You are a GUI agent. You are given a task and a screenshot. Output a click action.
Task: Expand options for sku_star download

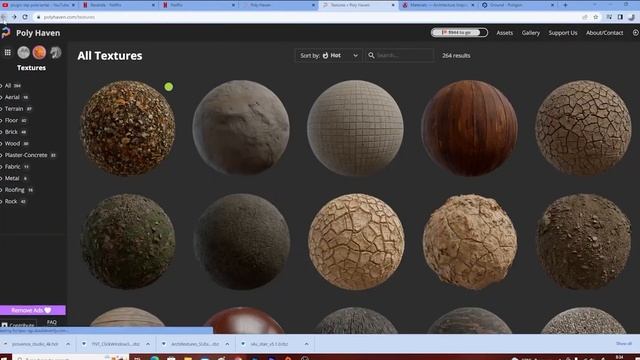pyautogui.click(x=306, y=344)
